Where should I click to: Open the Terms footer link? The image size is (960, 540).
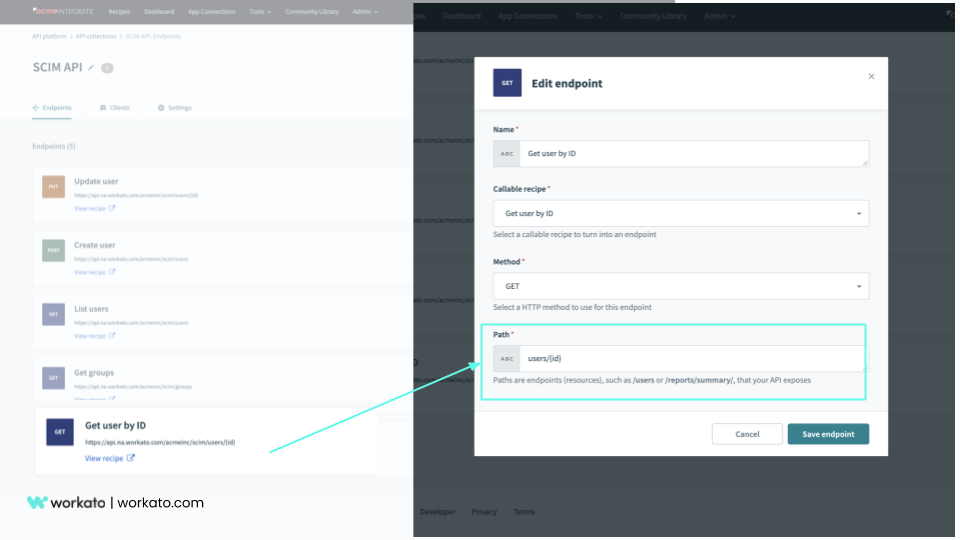[524, 512]
